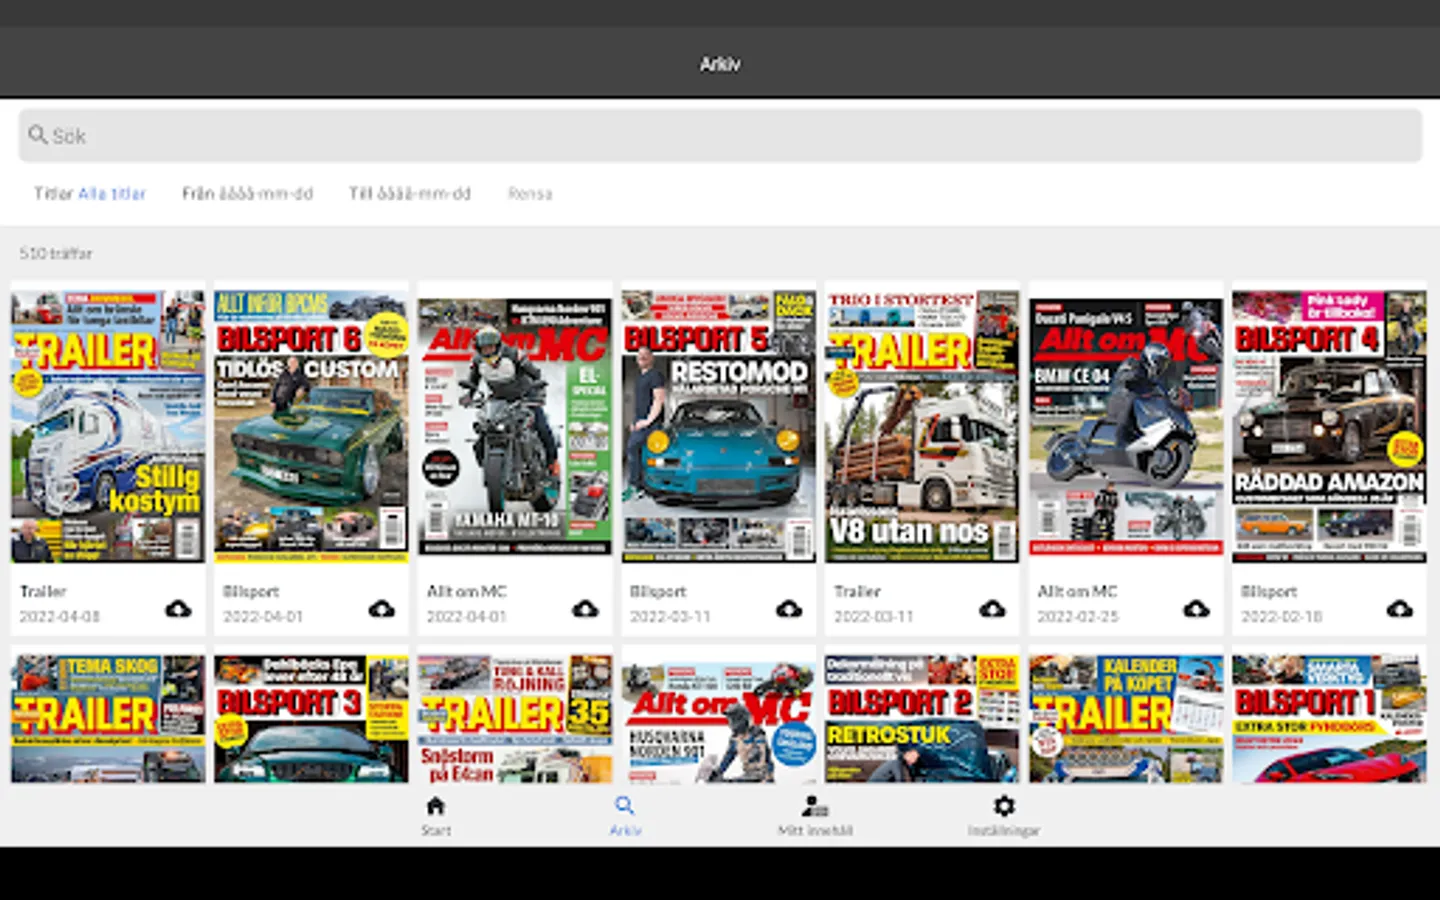Click the 'Arkiv' page title in header
Viewport: 1440px width, 900px height.
[720, 64]
